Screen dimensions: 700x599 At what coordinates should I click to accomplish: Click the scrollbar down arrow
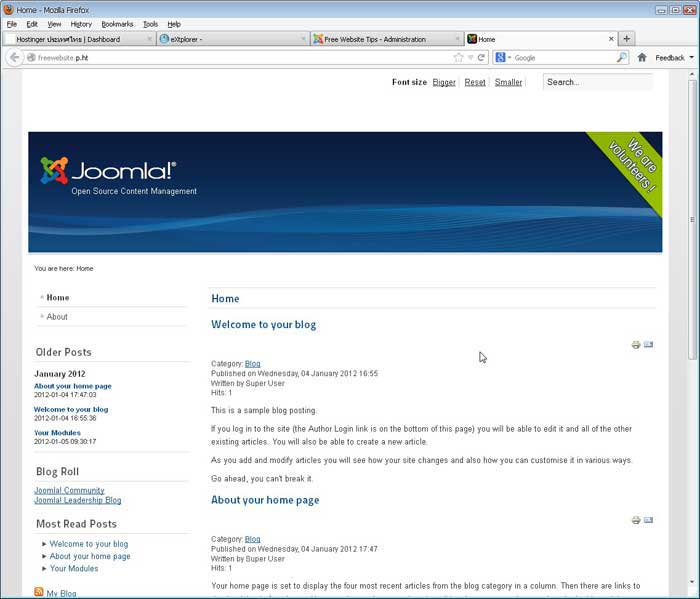[x=692, y=582]
